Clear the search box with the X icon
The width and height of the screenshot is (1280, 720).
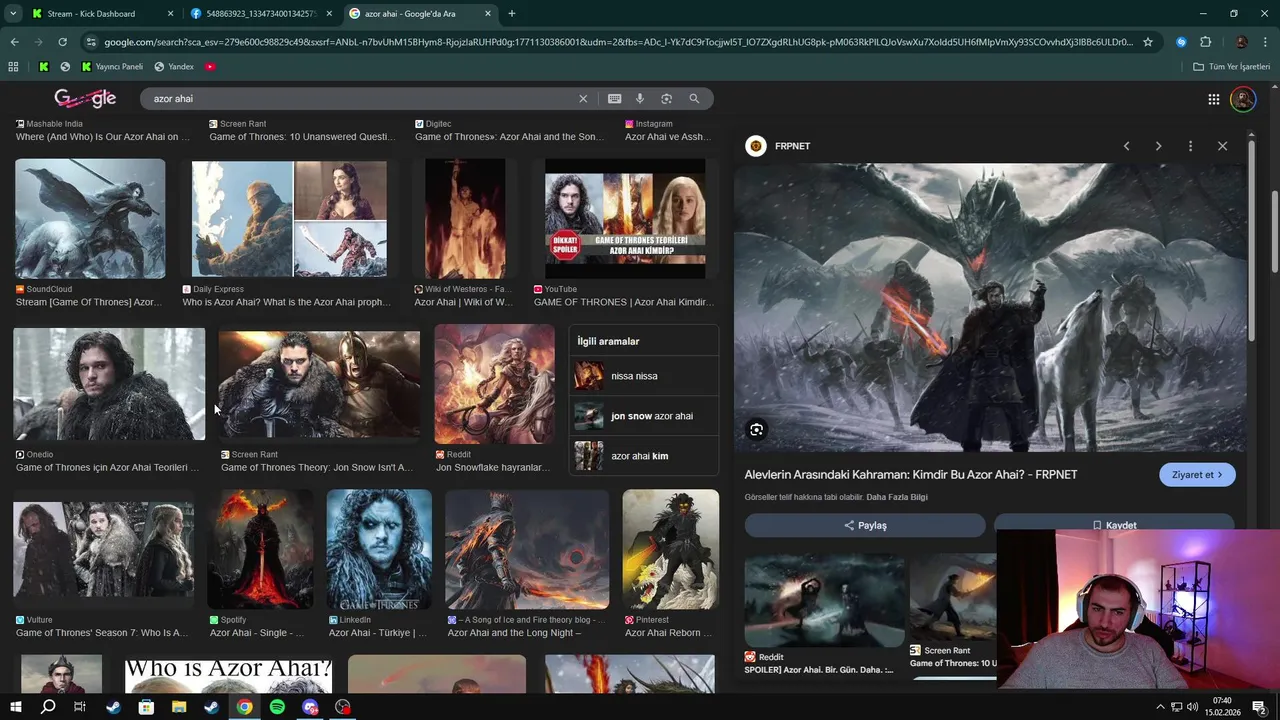(583, 99)
